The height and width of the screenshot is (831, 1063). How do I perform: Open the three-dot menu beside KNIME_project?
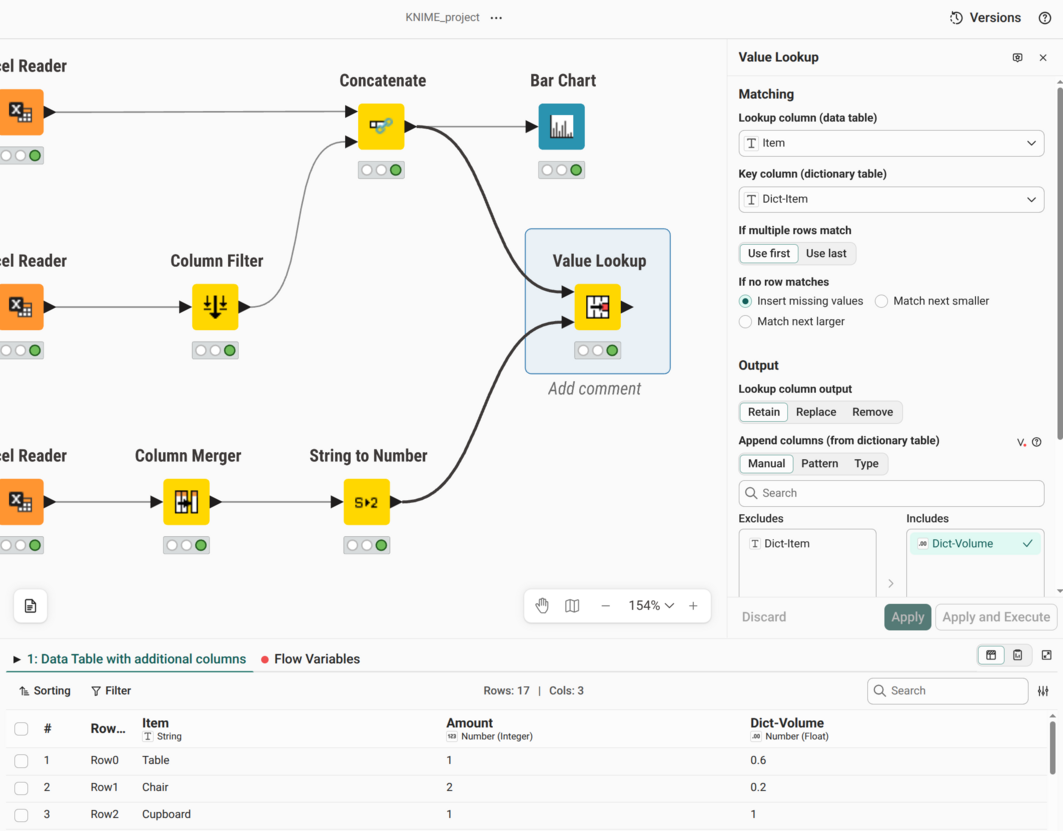click(x=496, y=18)
